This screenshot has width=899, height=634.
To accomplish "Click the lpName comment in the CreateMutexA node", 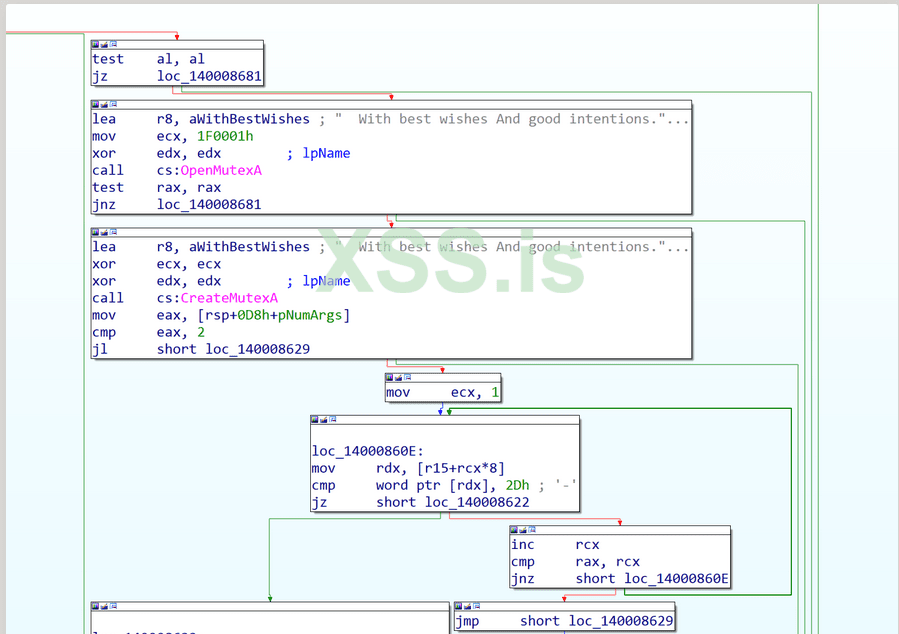I will (327, 281).
